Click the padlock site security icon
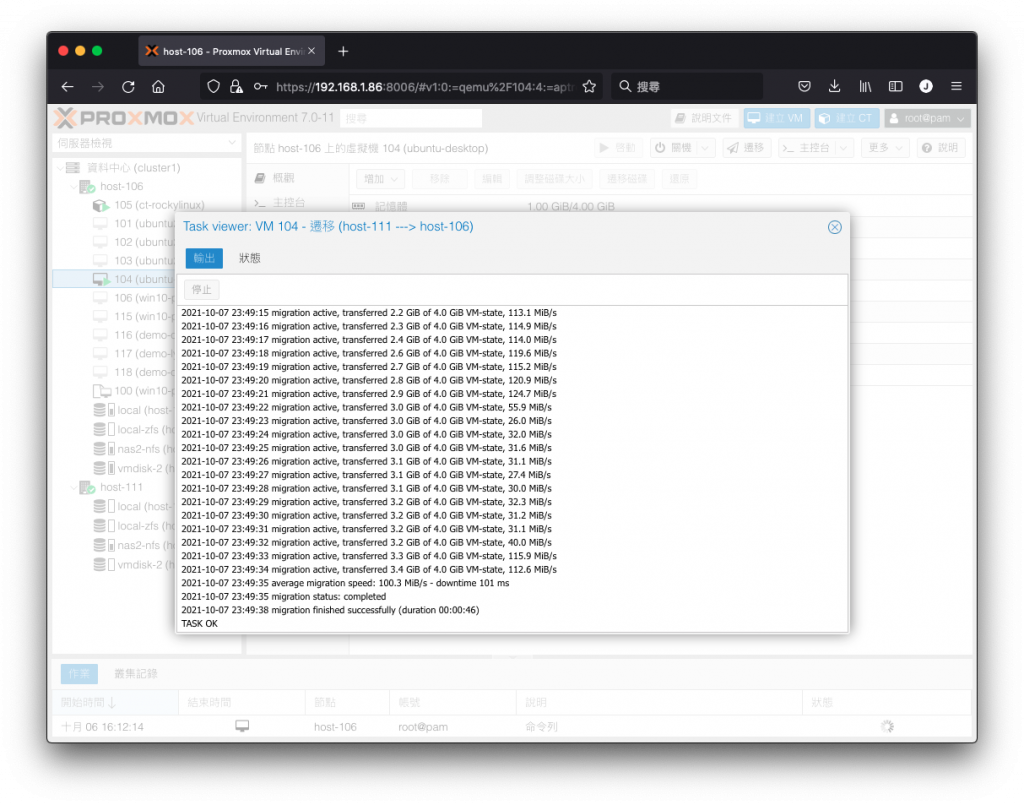This screenshot has height=805, width=1024. click(236, 87)
